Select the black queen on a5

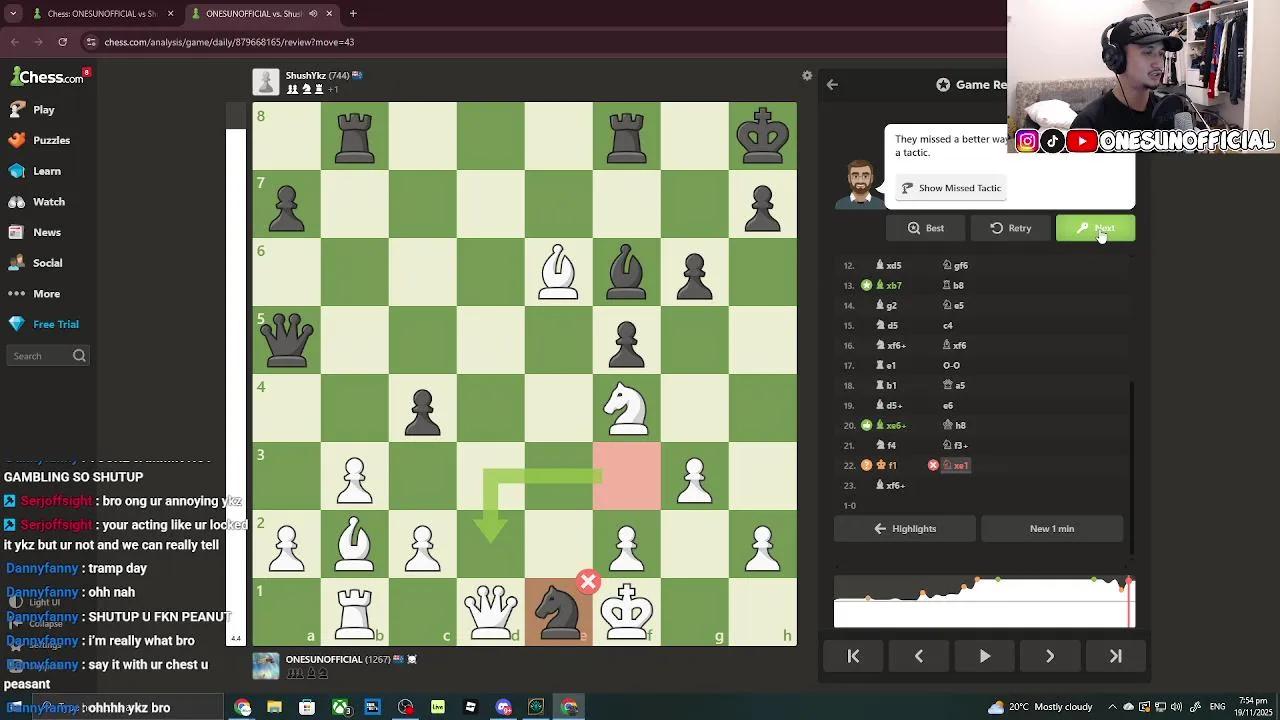(x=286, y=340)
